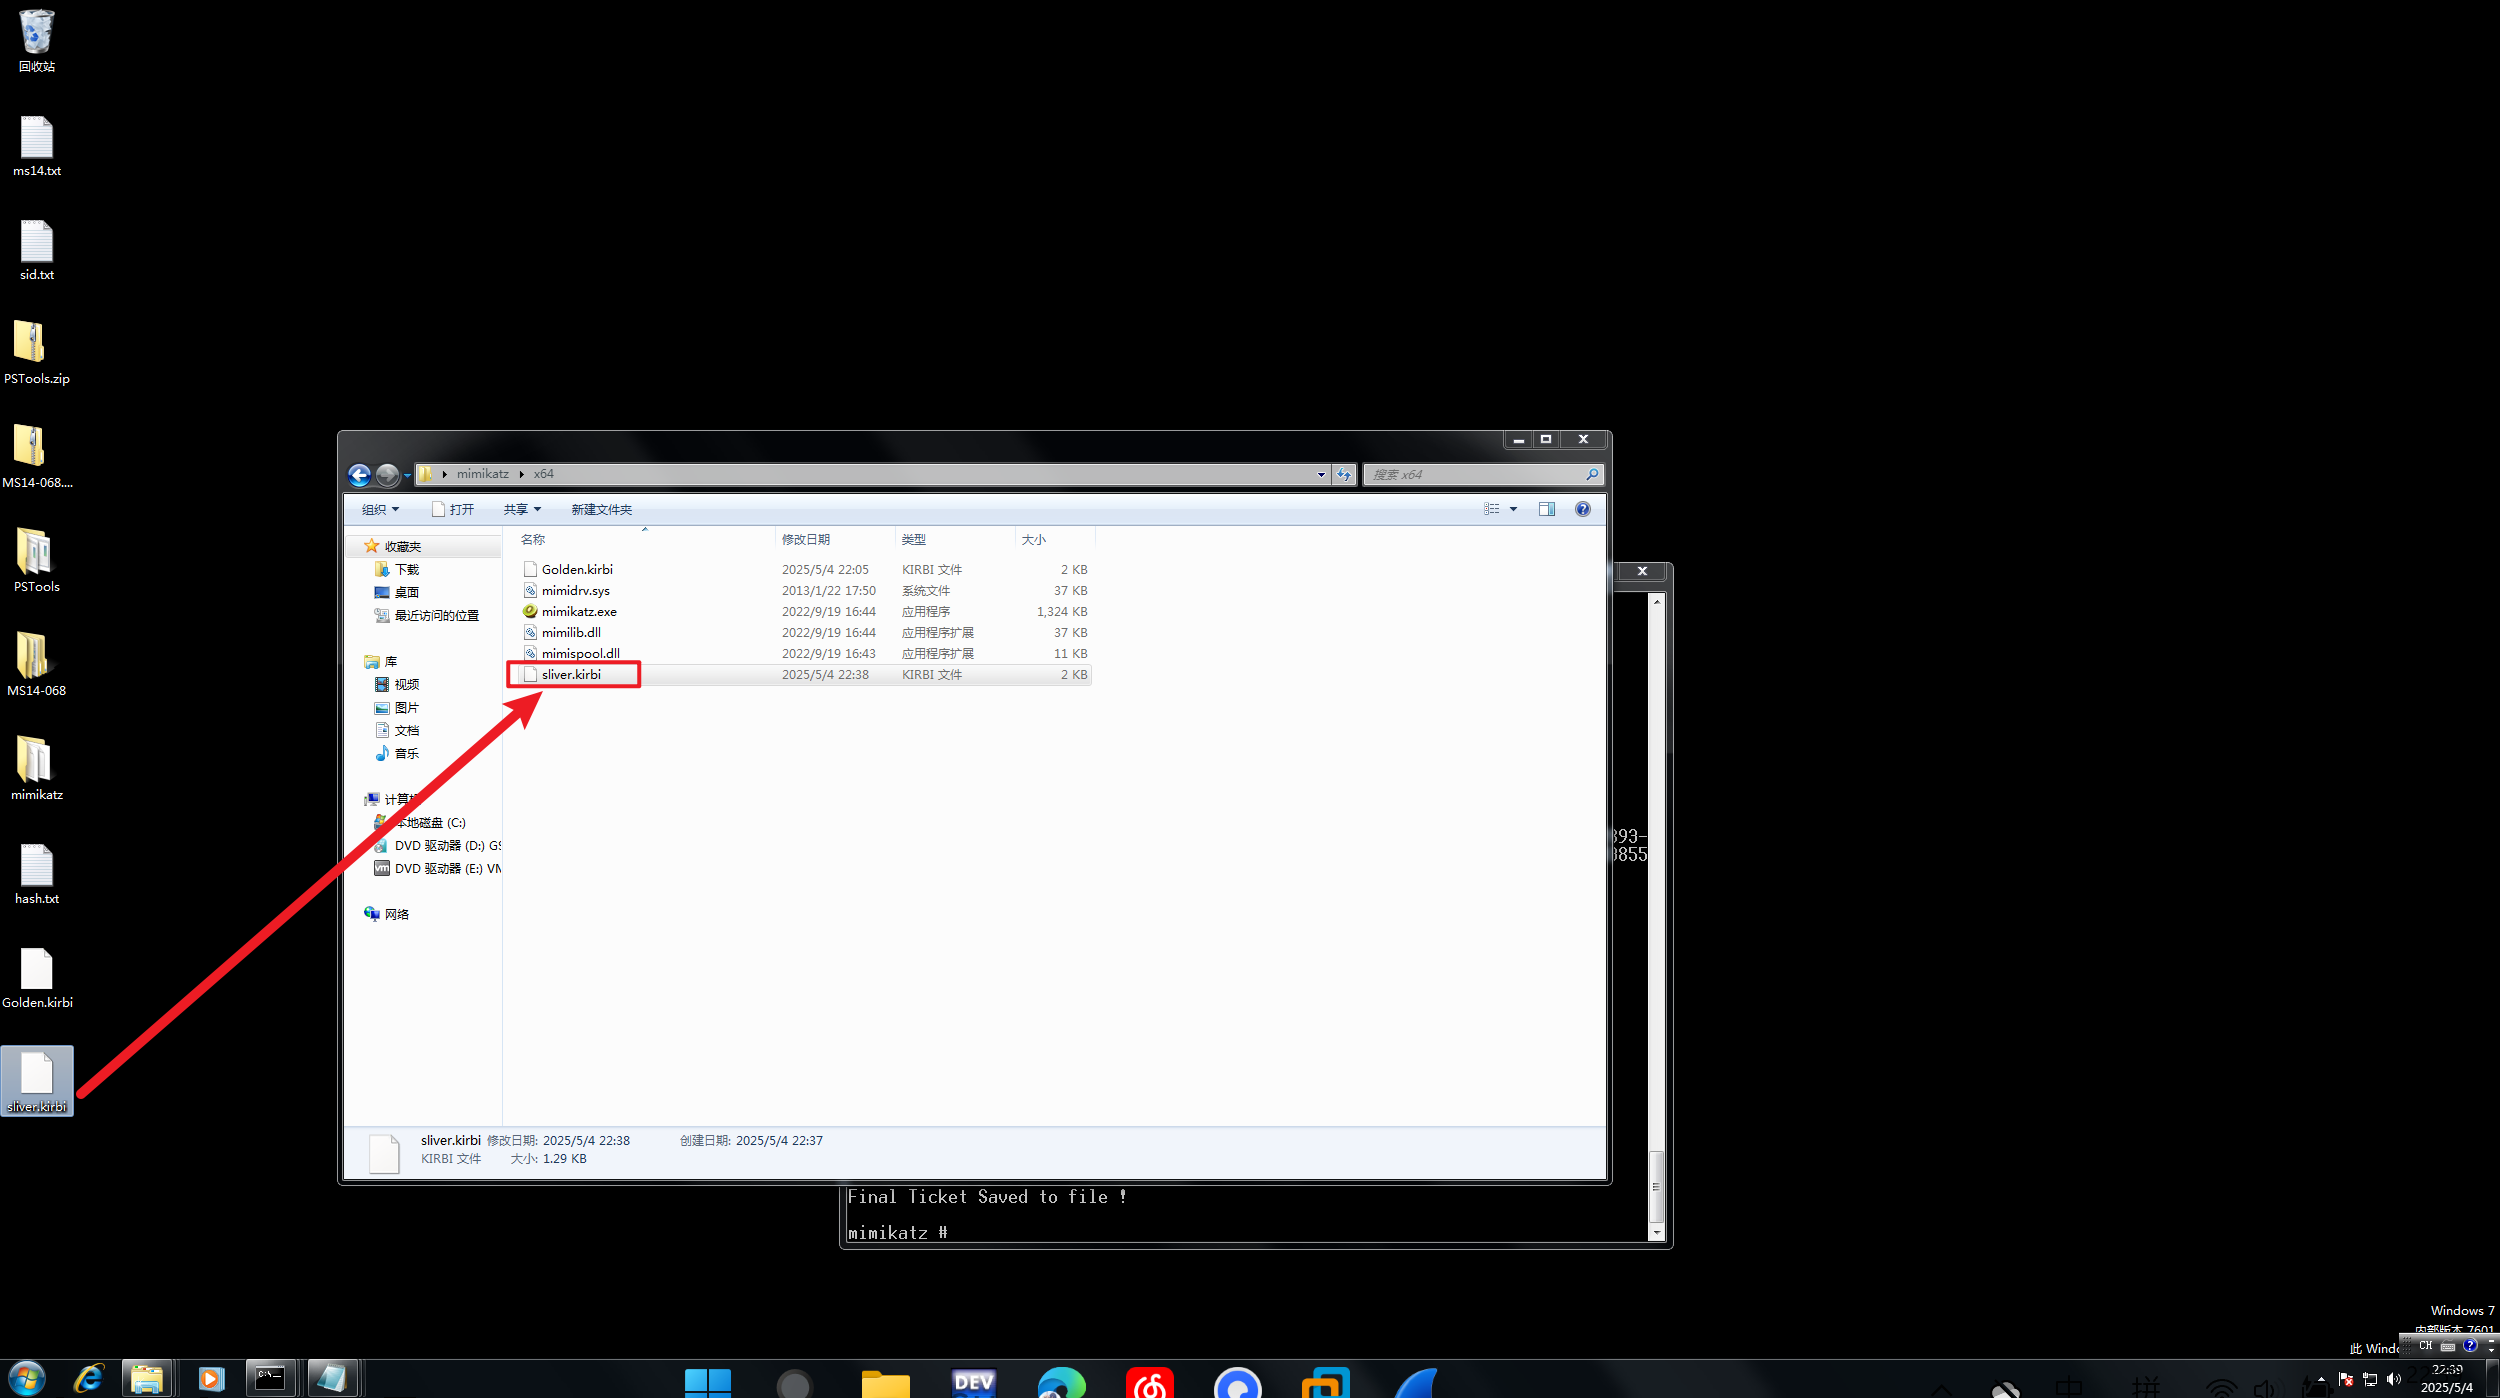Click Internet Explorer in the taskbar

89,1379
